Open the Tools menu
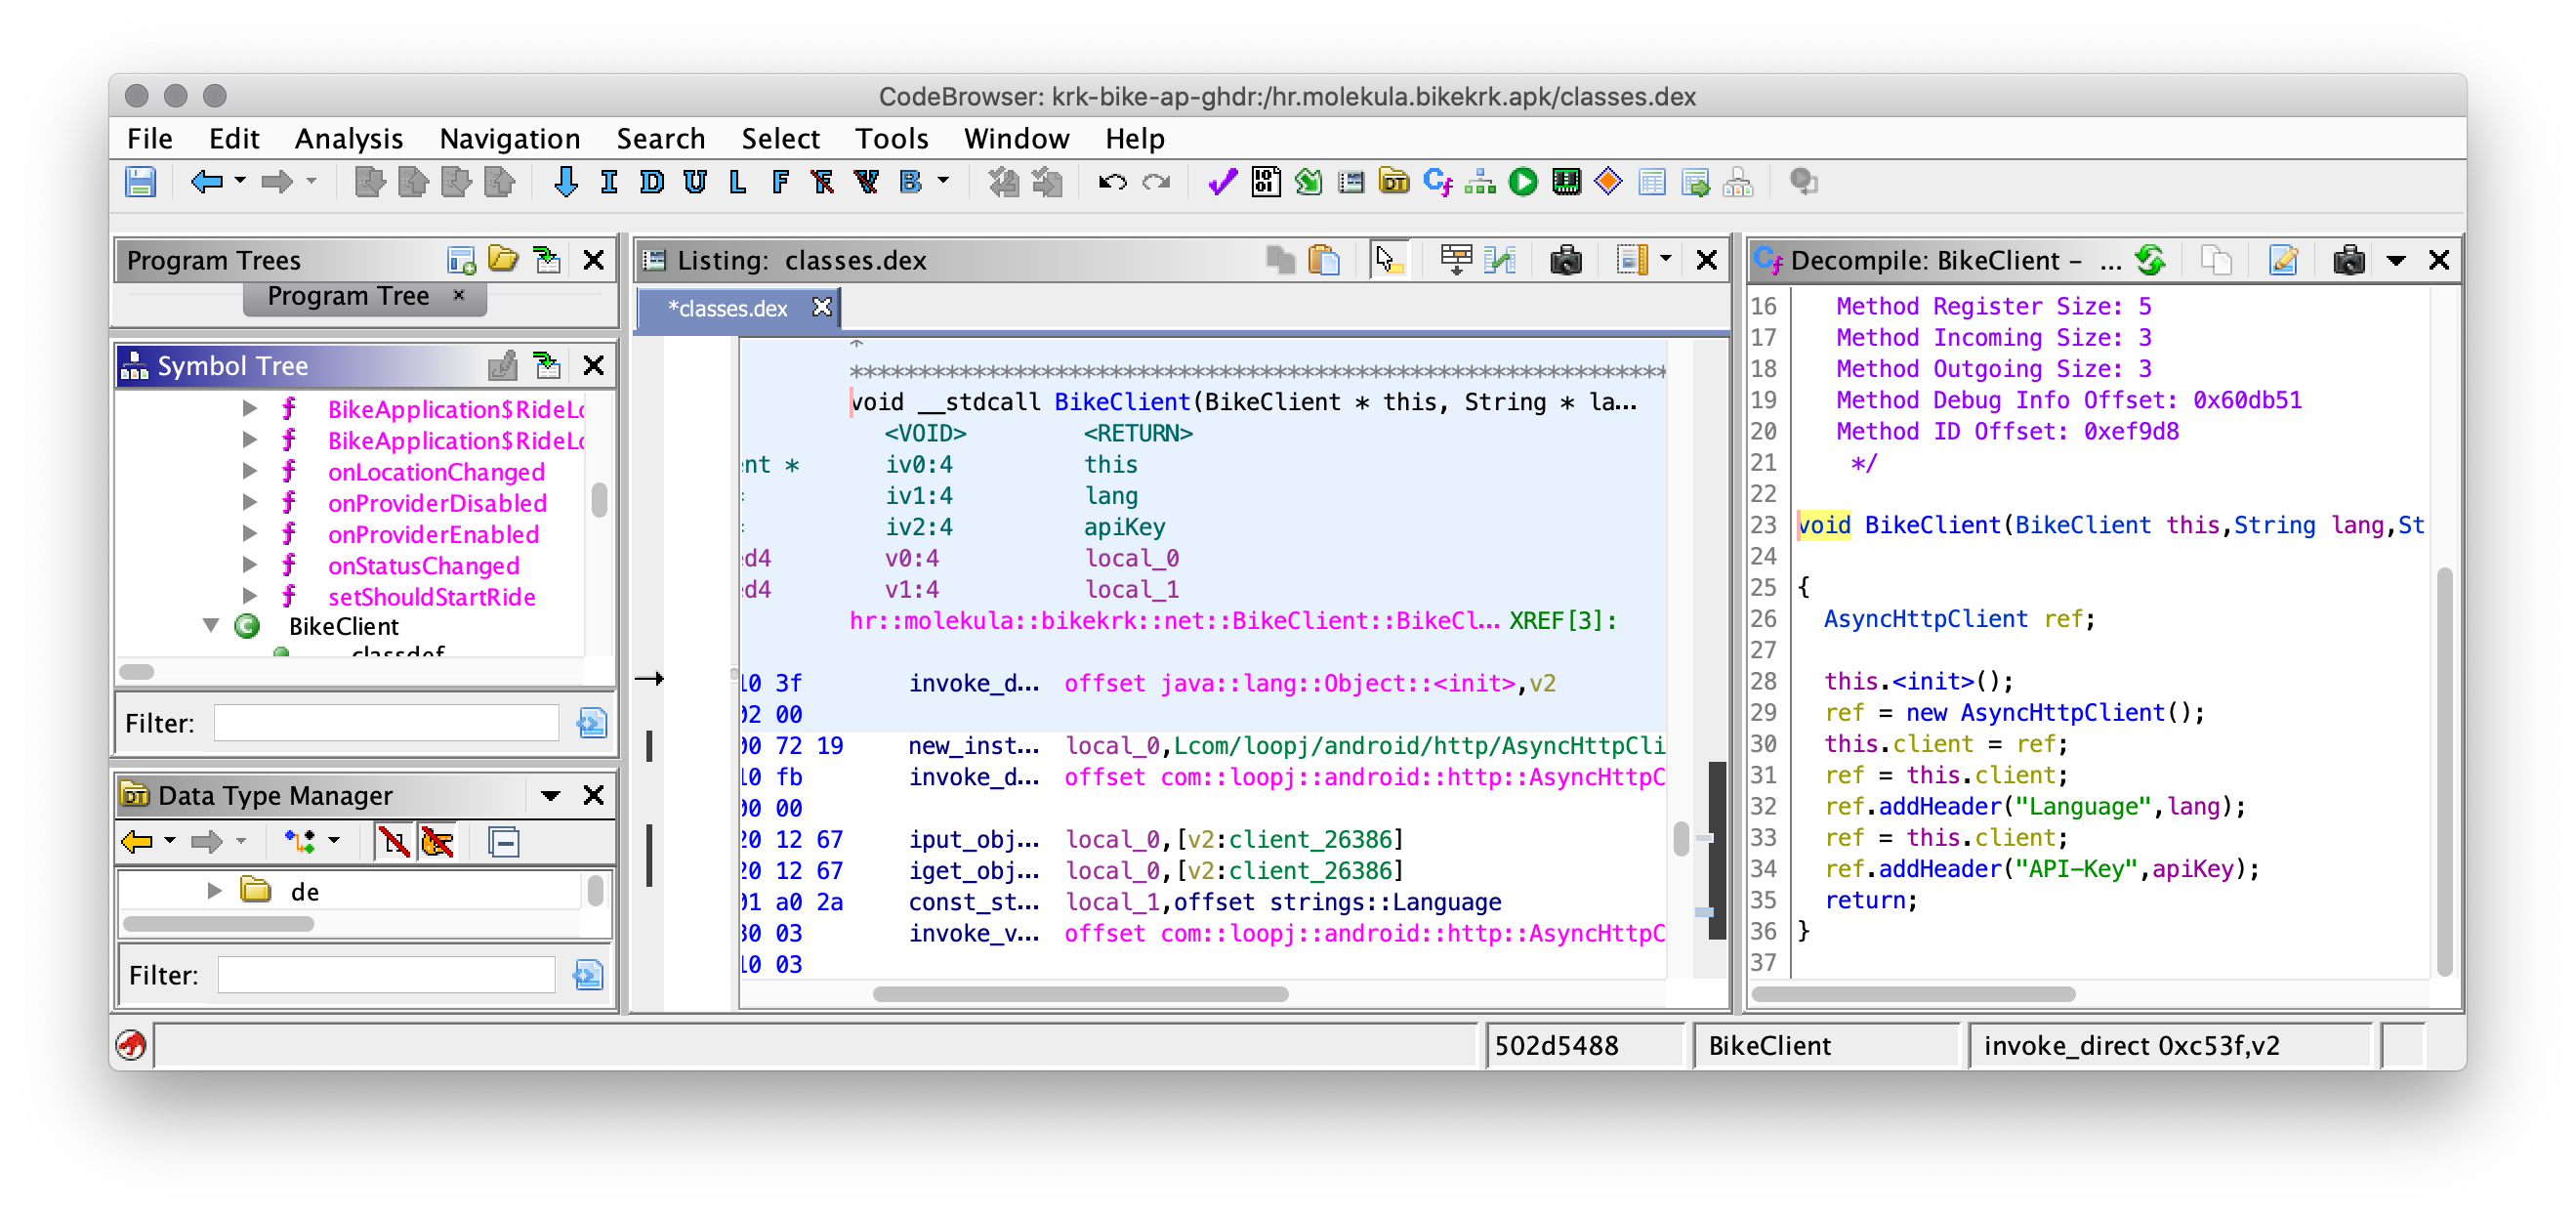2576x1215 pixels. point(891,138)
